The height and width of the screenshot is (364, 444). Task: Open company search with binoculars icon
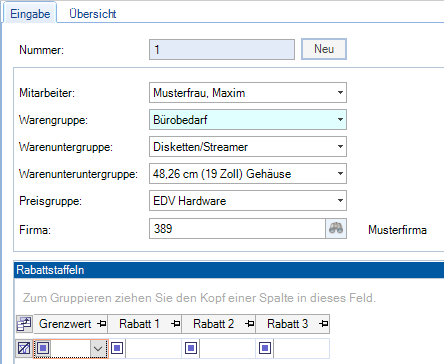pos(336,229)
